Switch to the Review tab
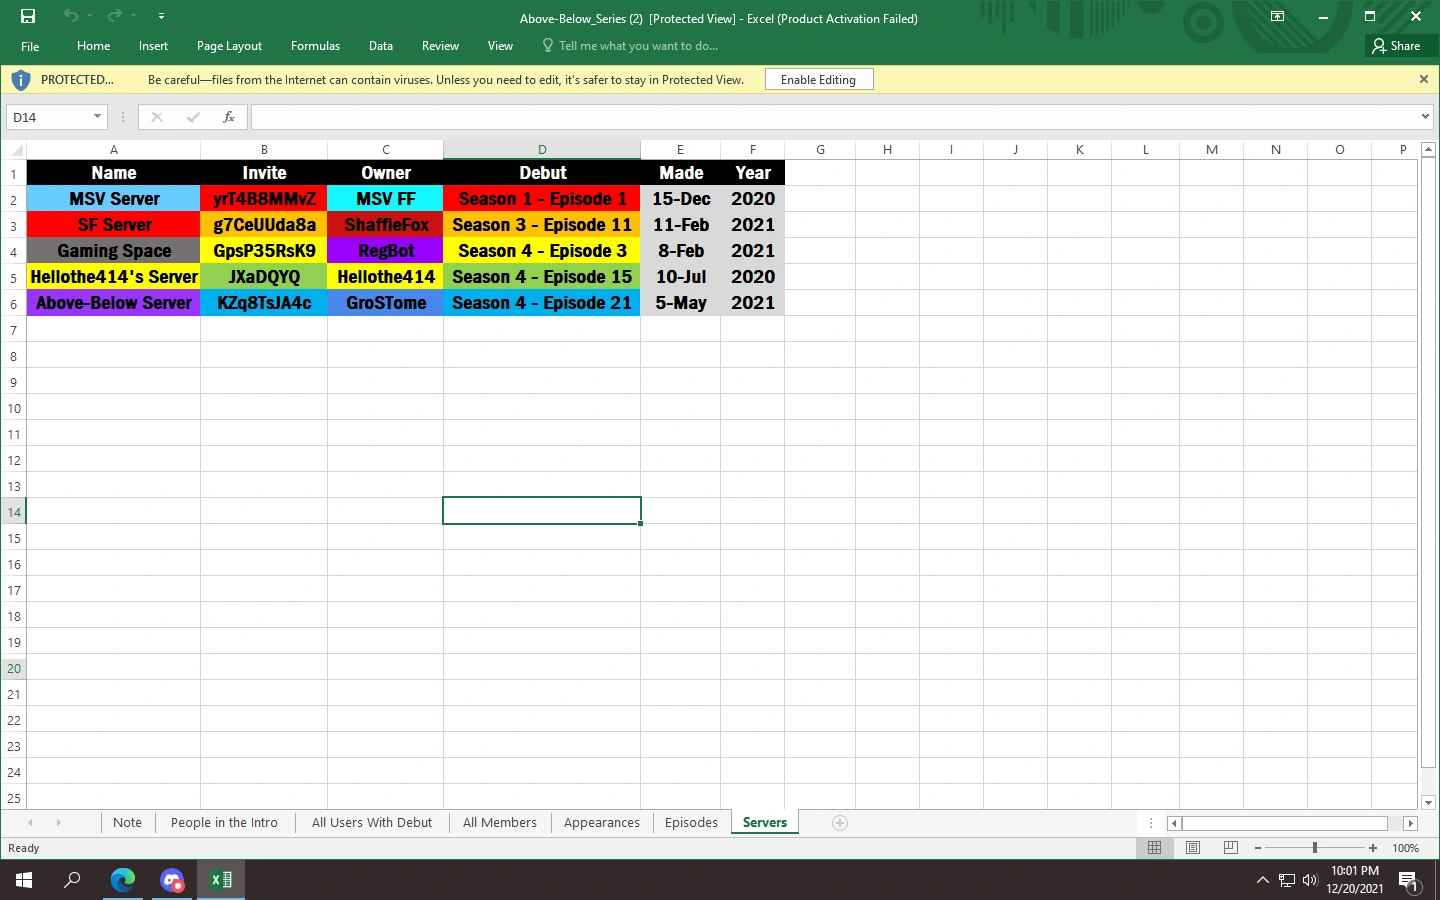1440x900 pixels. [440, 46]
